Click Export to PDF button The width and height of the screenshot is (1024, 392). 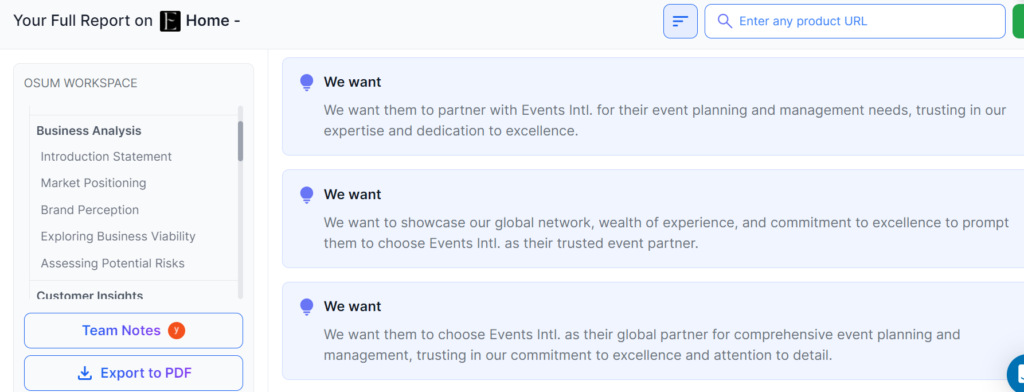(x=133, y=373)
